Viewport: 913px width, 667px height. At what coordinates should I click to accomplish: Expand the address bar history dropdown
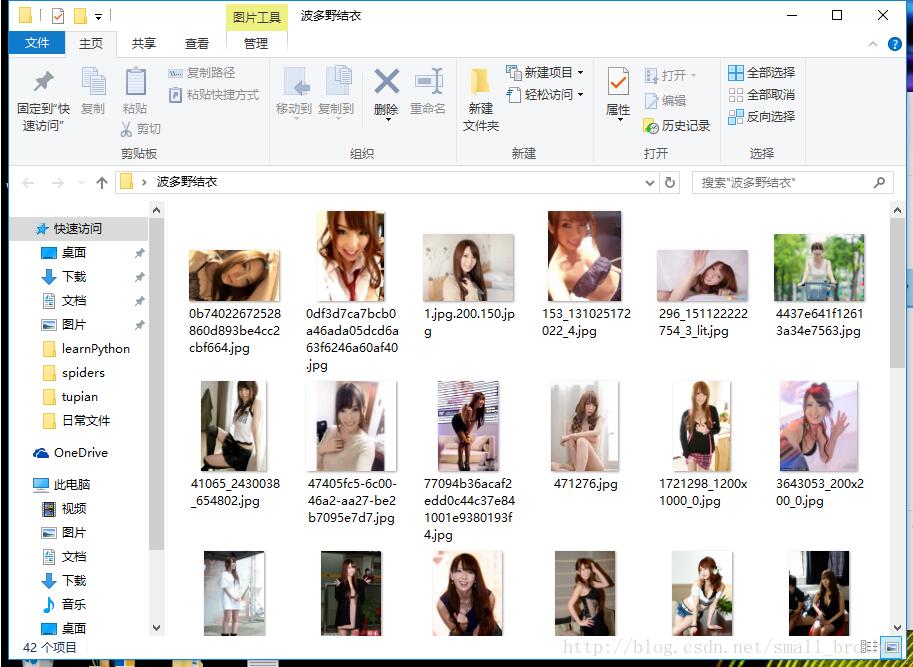[x=650, y=183]
